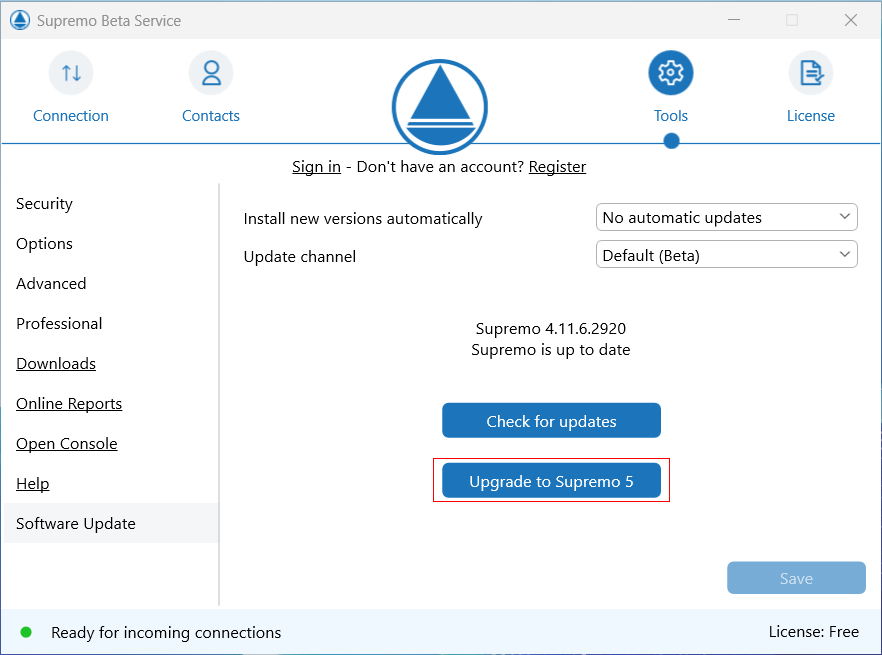Click the Supremo title bar app icon
Screen dimensions: 882x655
[x=20, y=20]
